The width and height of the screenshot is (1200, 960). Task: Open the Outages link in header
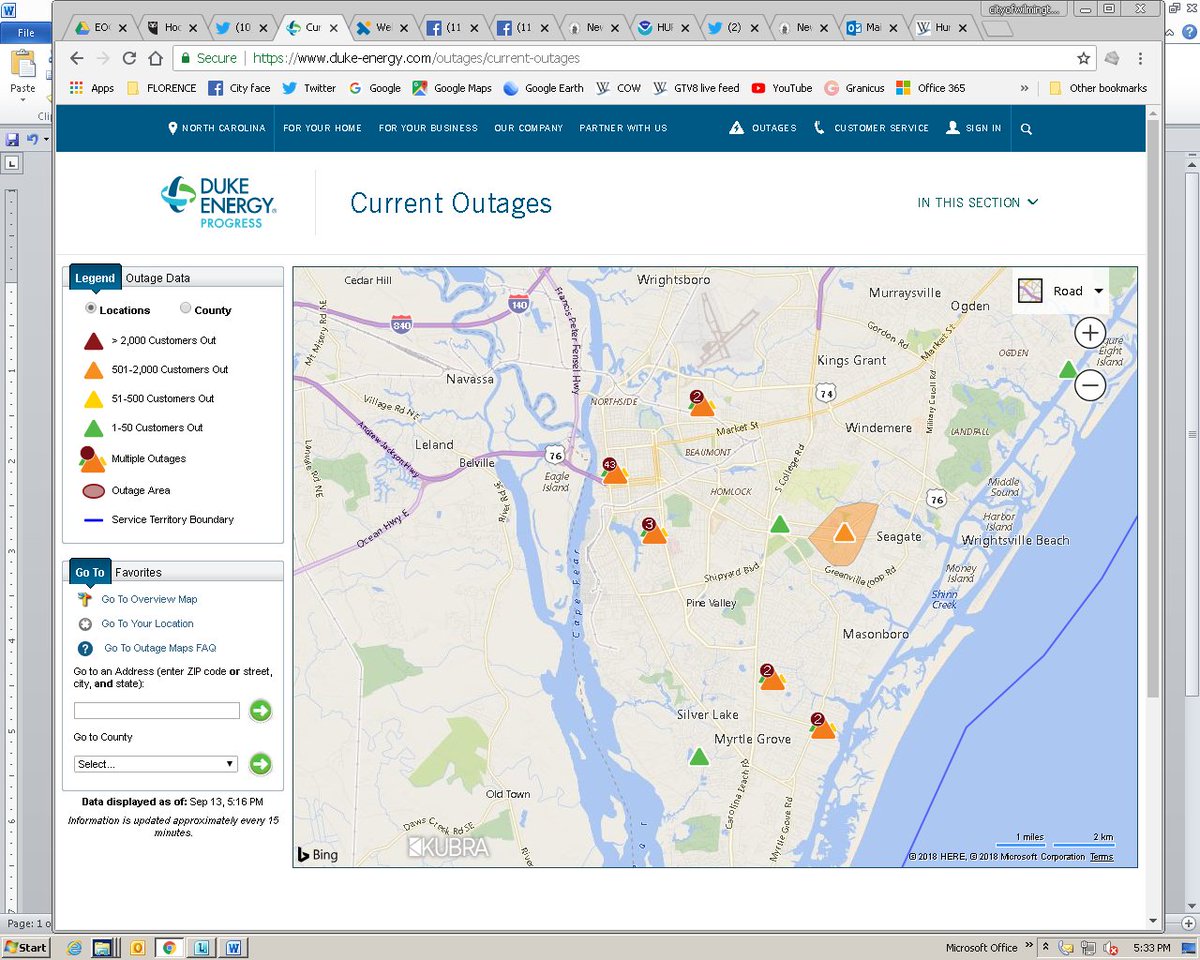click(x=763, y=128)
